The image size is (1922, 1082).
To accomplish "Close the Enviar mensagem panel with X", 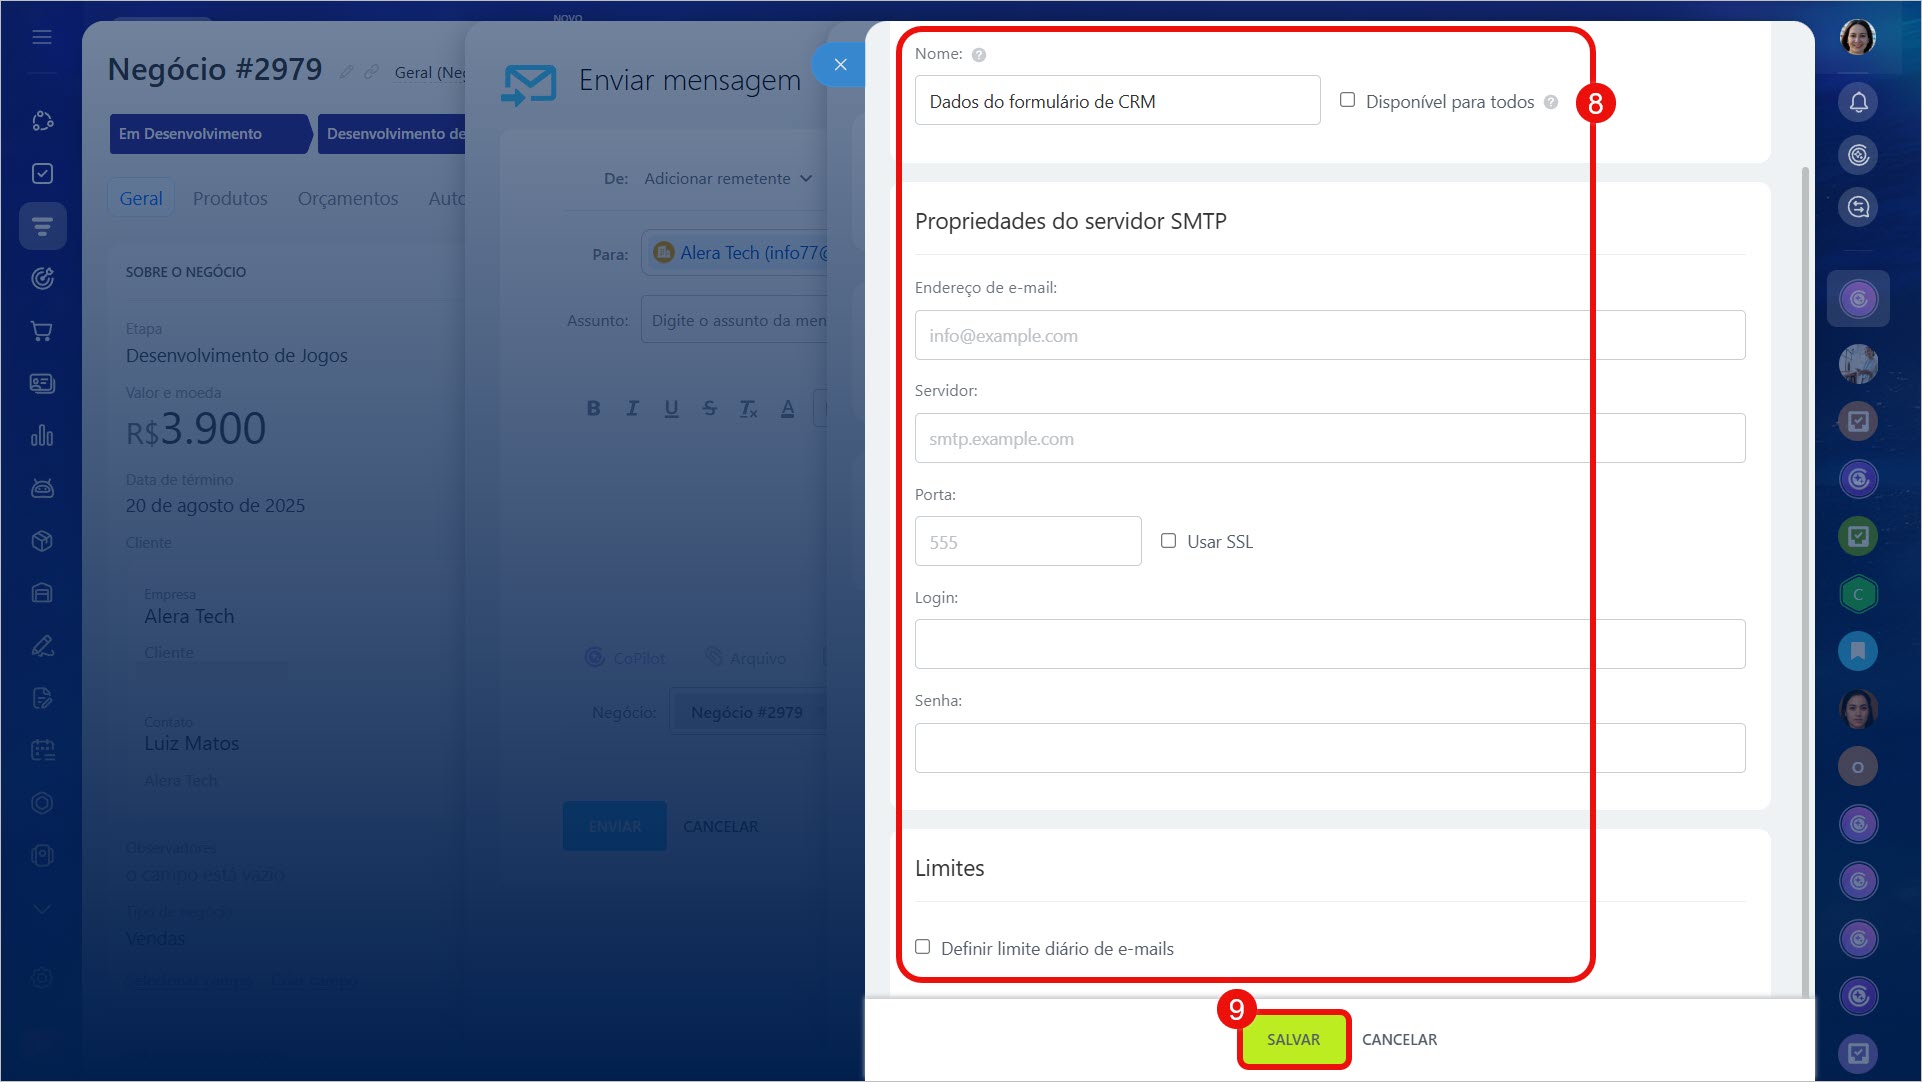I will [840, 65].
